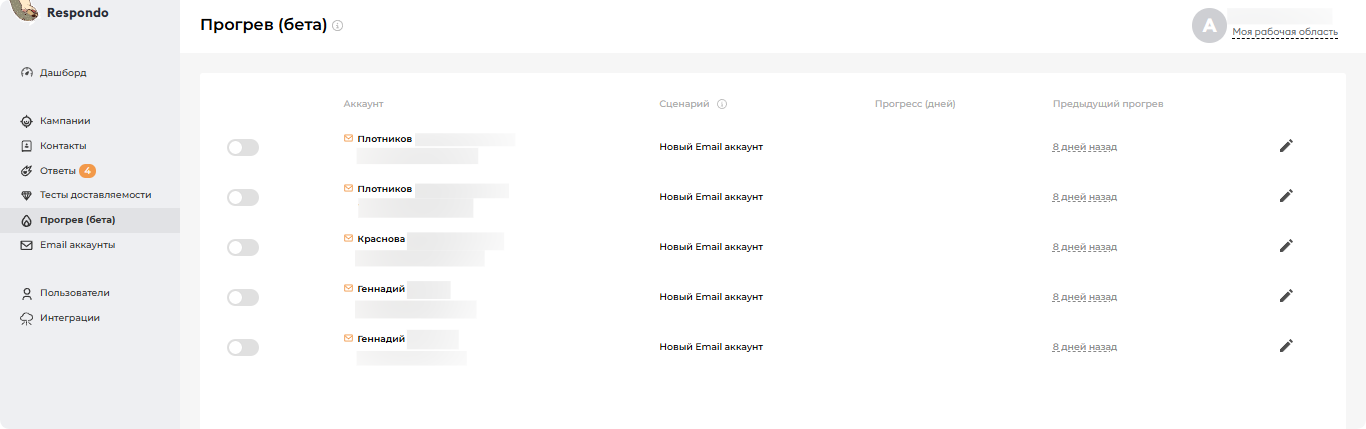Click the info icon next to Прогрев (бета) title
Viewport: 1366px width, 429px height.
338,26
